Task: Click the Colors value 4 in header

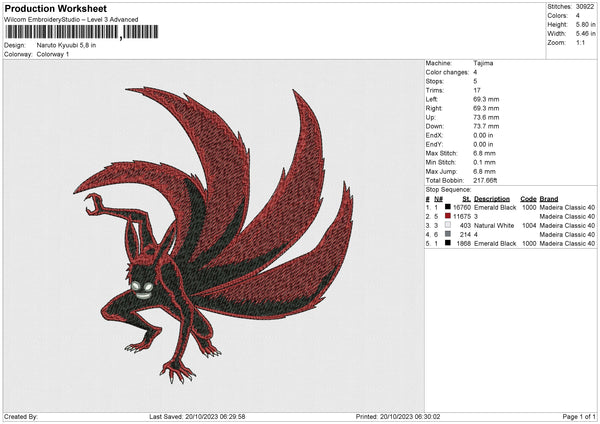Action: [x=578, y=16]
